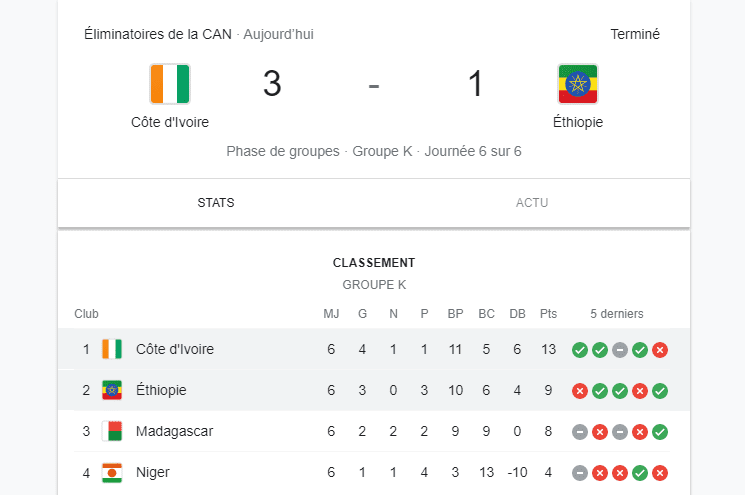Click Madagascar's latest green win icon
The width and height of the screenshot is (745, 495).
[x=660, y=432]
